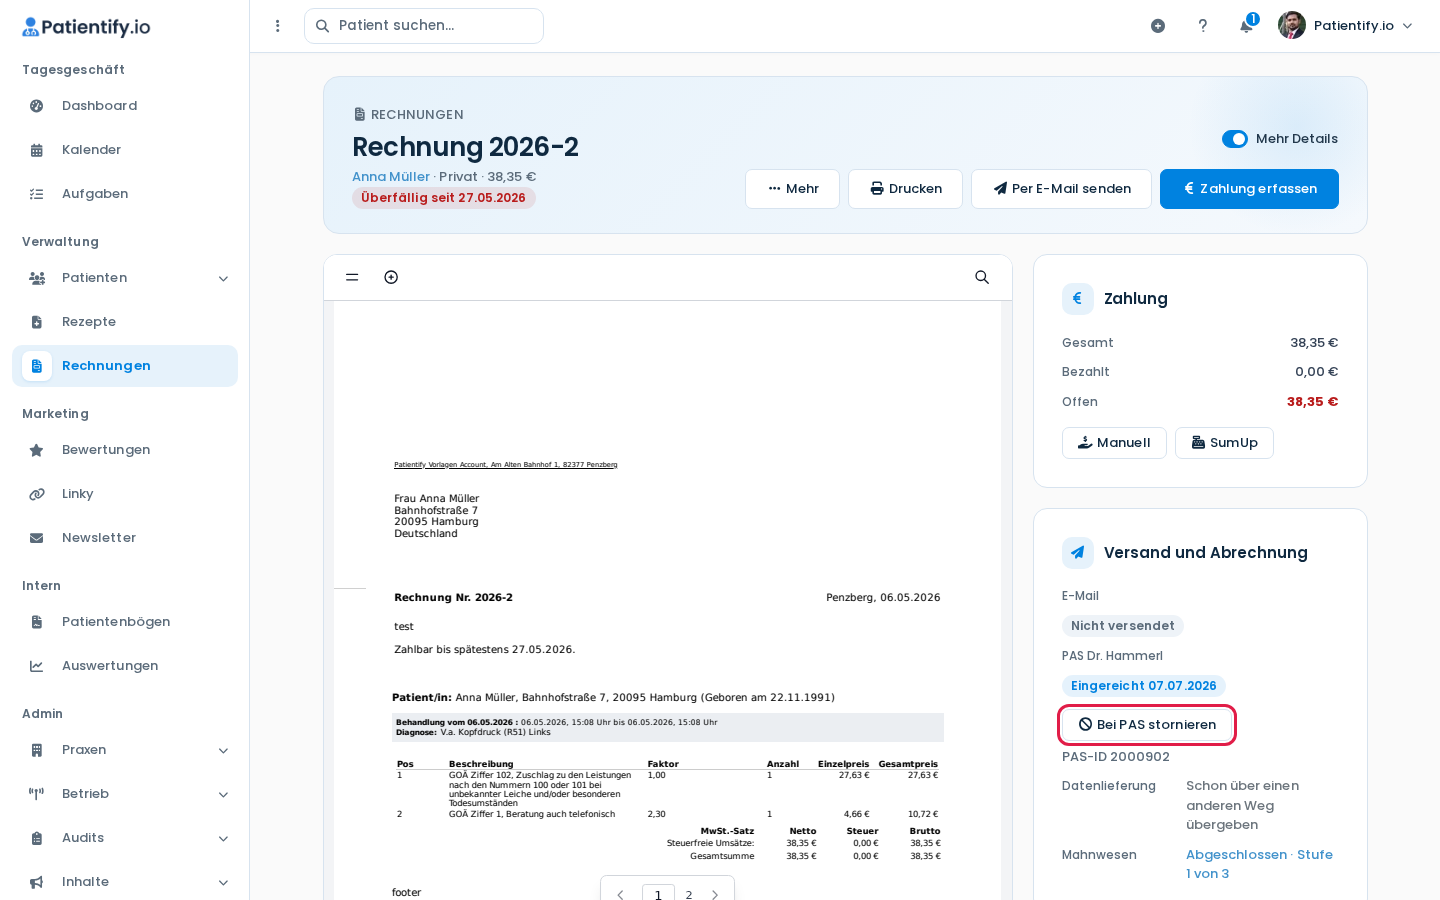Open the help question mark icon
Viewport: 1440px width, 900px height.
[1203, 26]
